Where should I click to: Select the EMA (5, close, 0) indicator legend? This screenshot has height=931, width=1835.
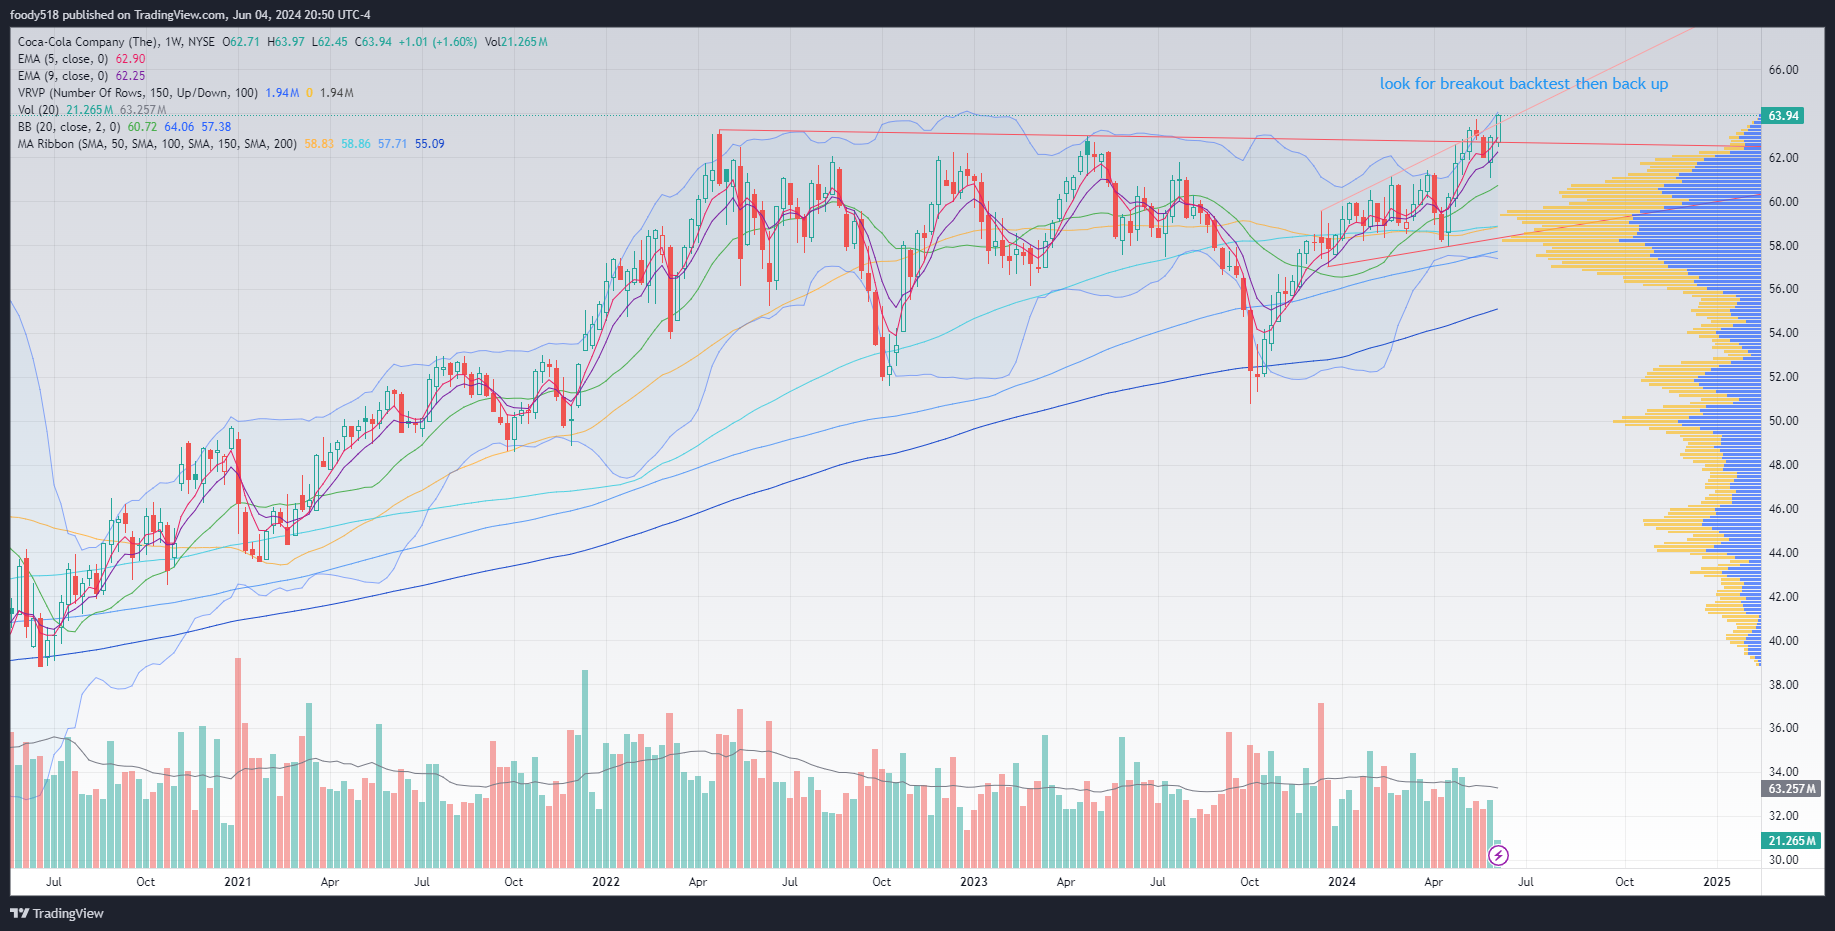(x=63, y=59)
